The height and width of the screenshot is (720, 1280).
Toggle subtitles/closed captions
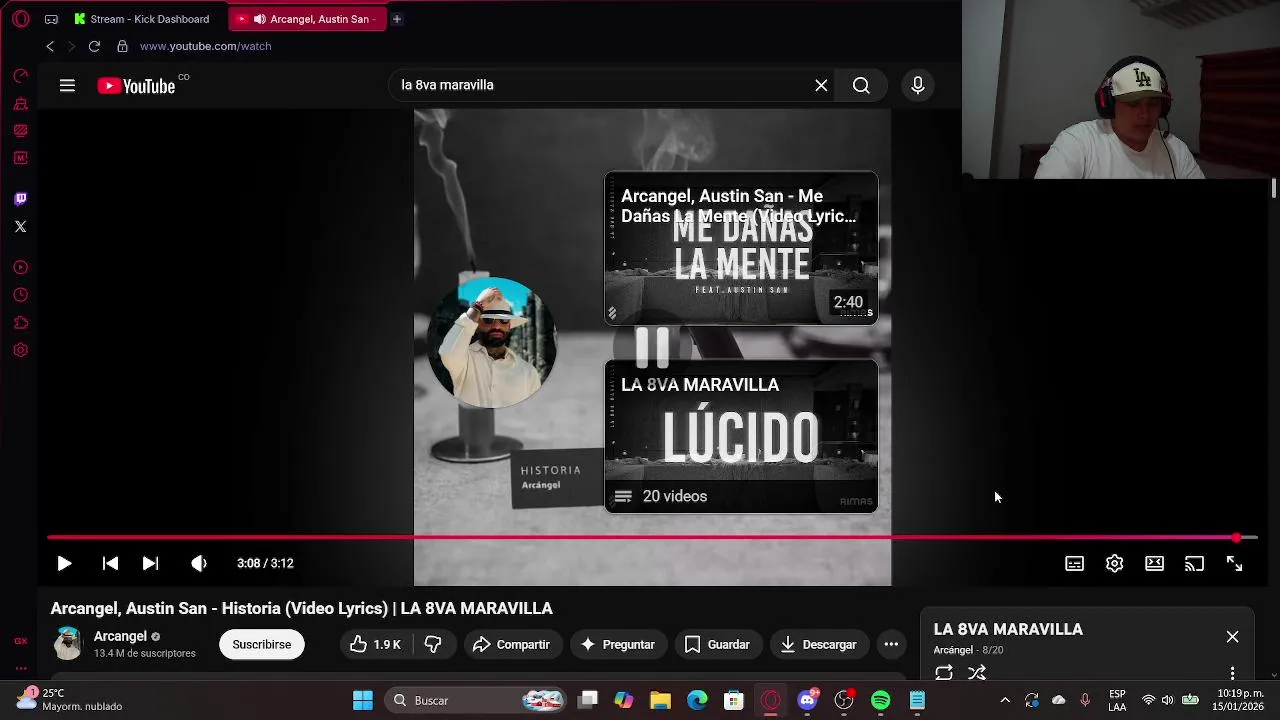[1074, 564]
